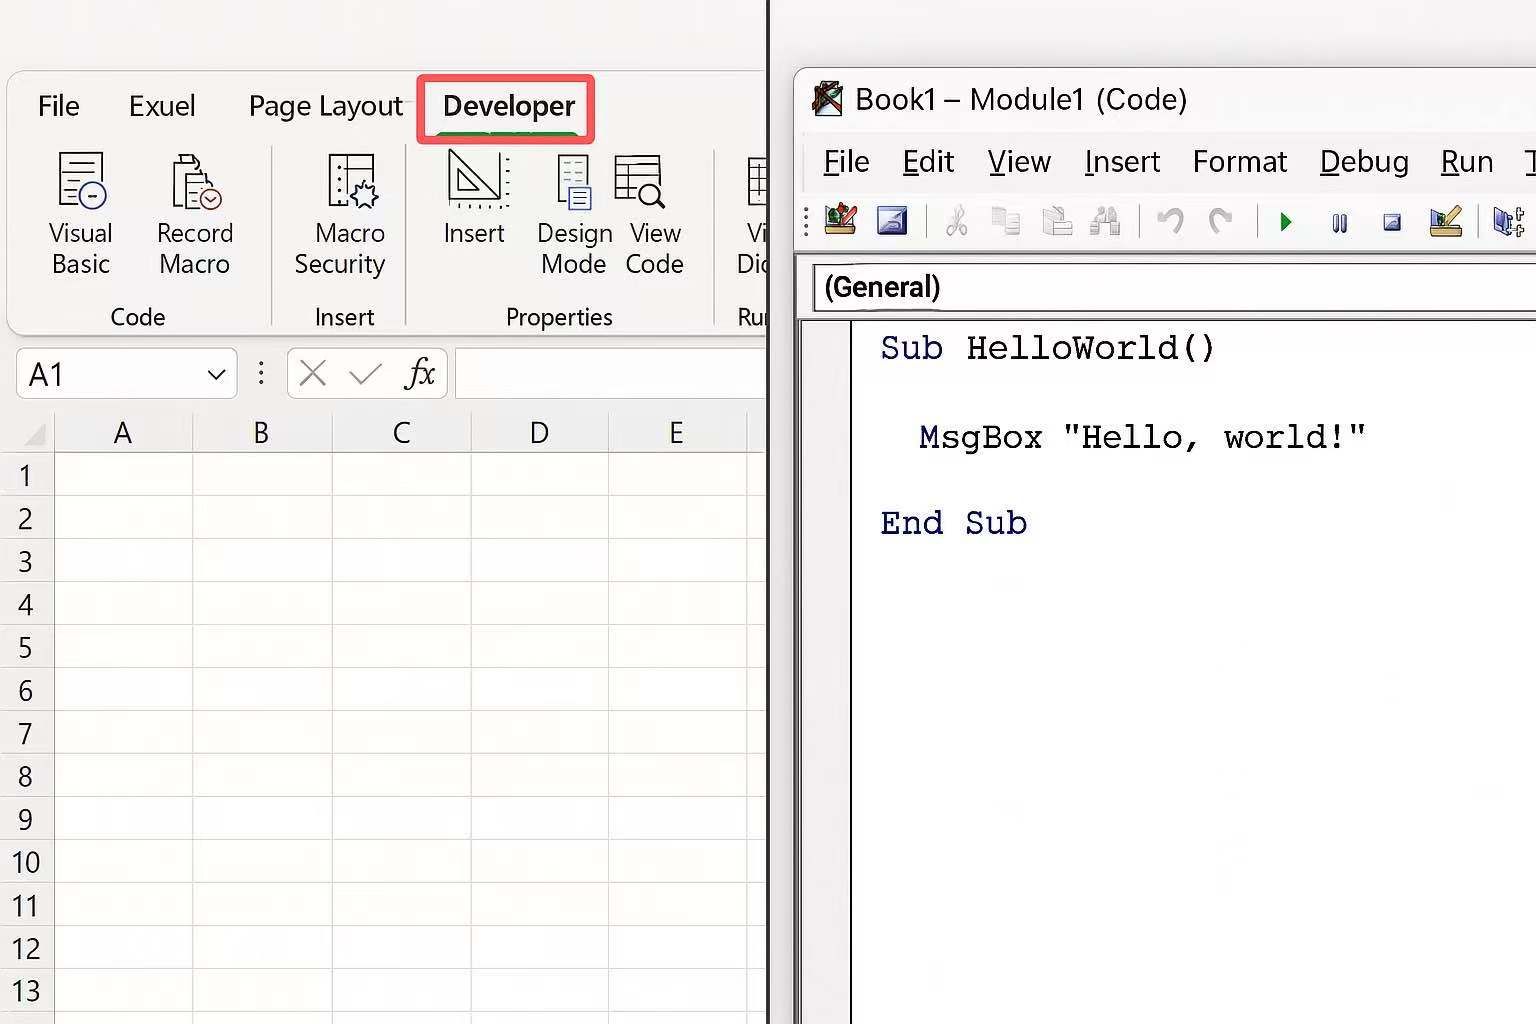
Task: Undo last edit in the VBA editor
Action: pyautogui.click(x=1171, y=221)
